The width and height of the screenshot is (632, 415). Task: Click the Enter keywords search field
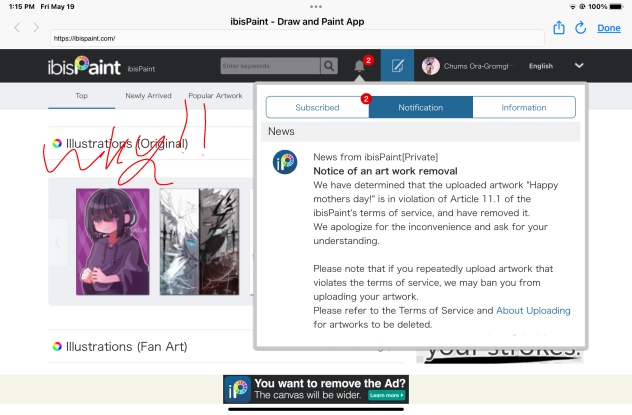click(x=269, y=66)
